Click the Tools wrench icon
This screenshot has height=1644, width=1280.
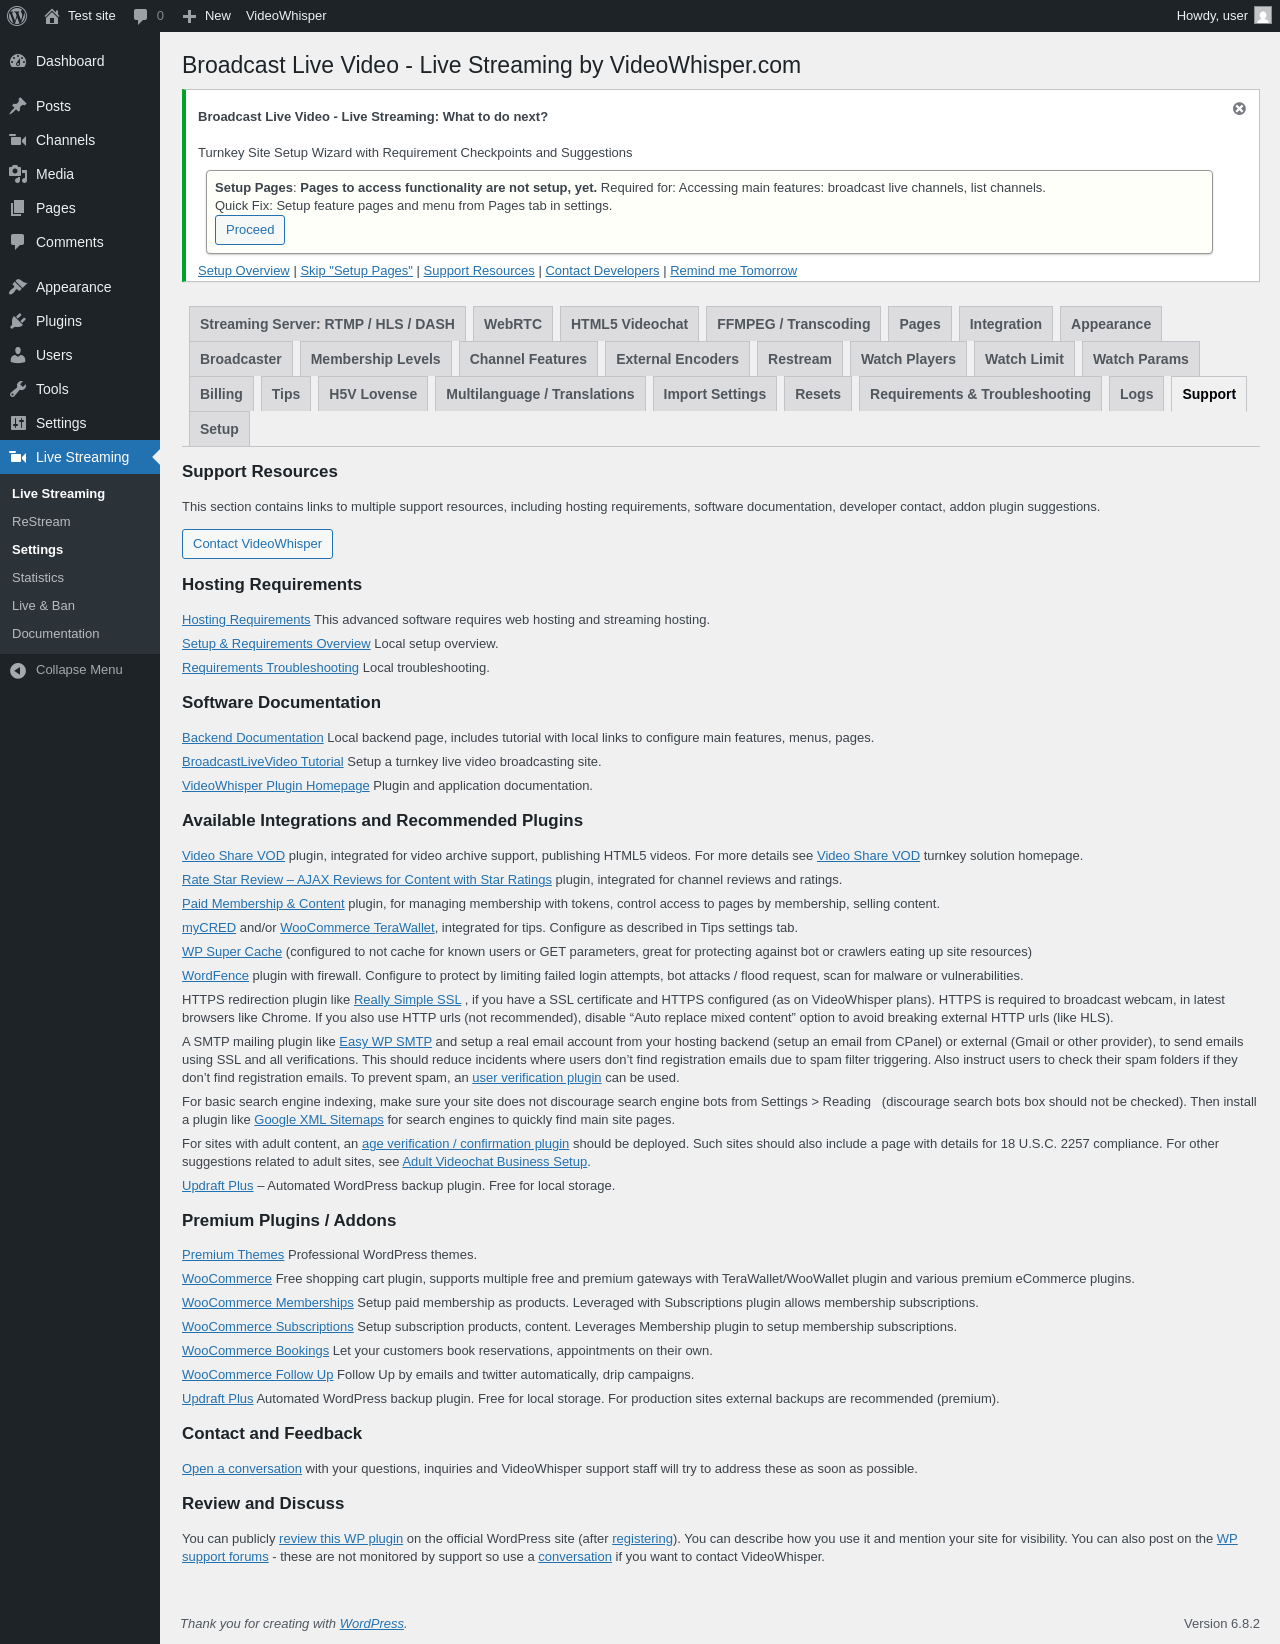pyautogui.click(x=18, y=389)
